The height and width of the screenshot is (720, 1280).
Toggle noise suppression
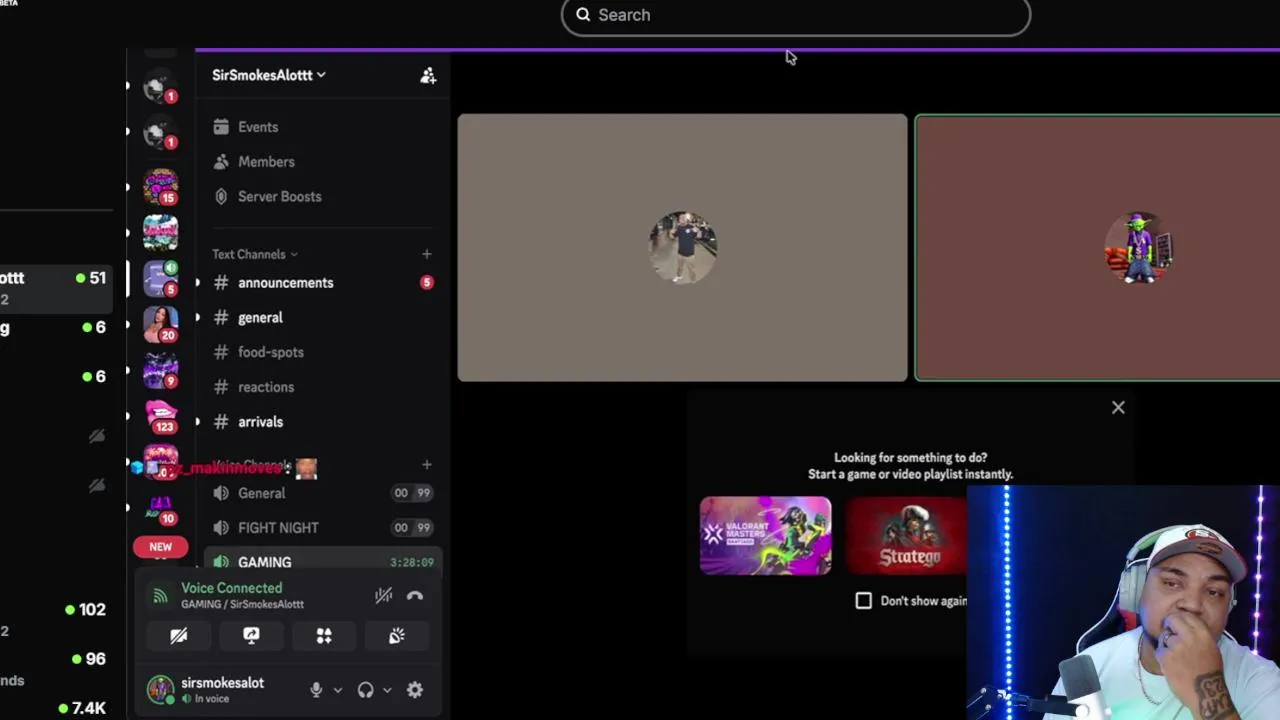pos(383,596)
